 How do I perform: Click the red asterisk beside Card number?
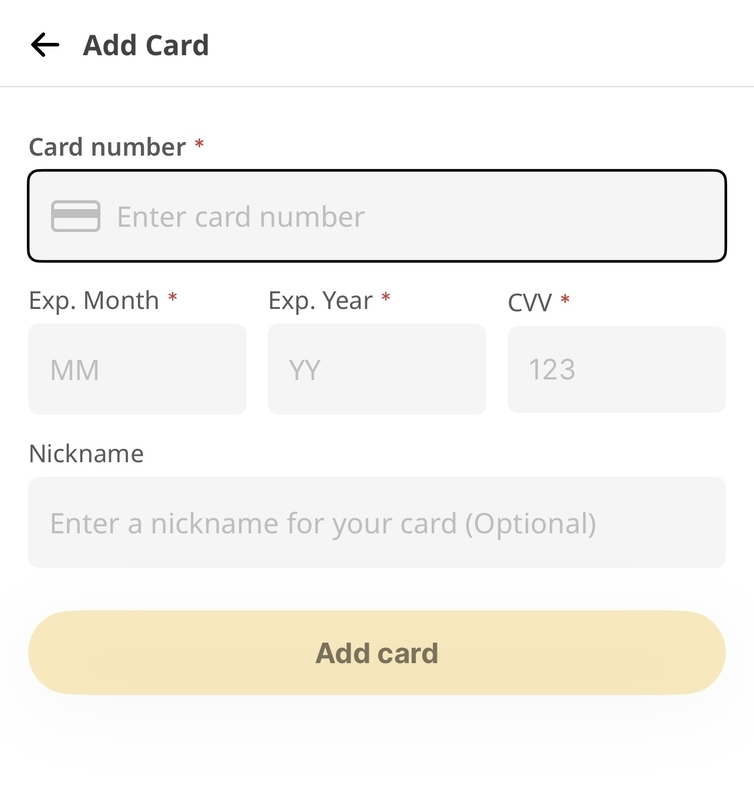click(199, 143)
